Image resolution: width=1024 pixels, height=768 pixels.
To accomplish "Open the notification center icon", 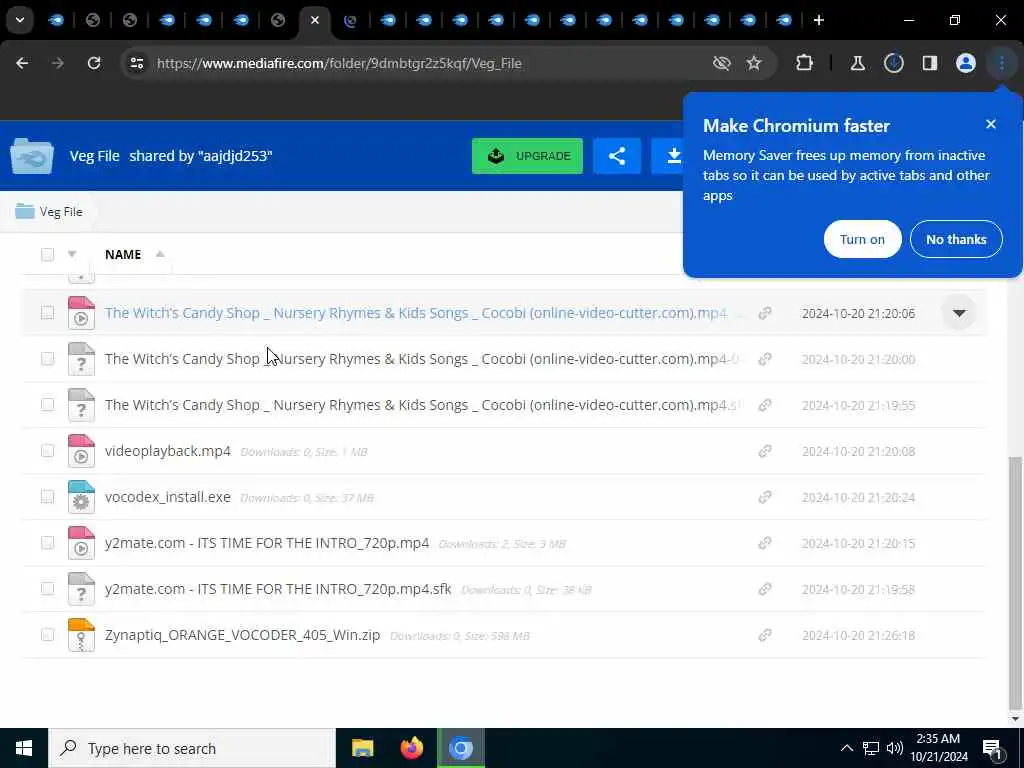I will coord(993,748).
